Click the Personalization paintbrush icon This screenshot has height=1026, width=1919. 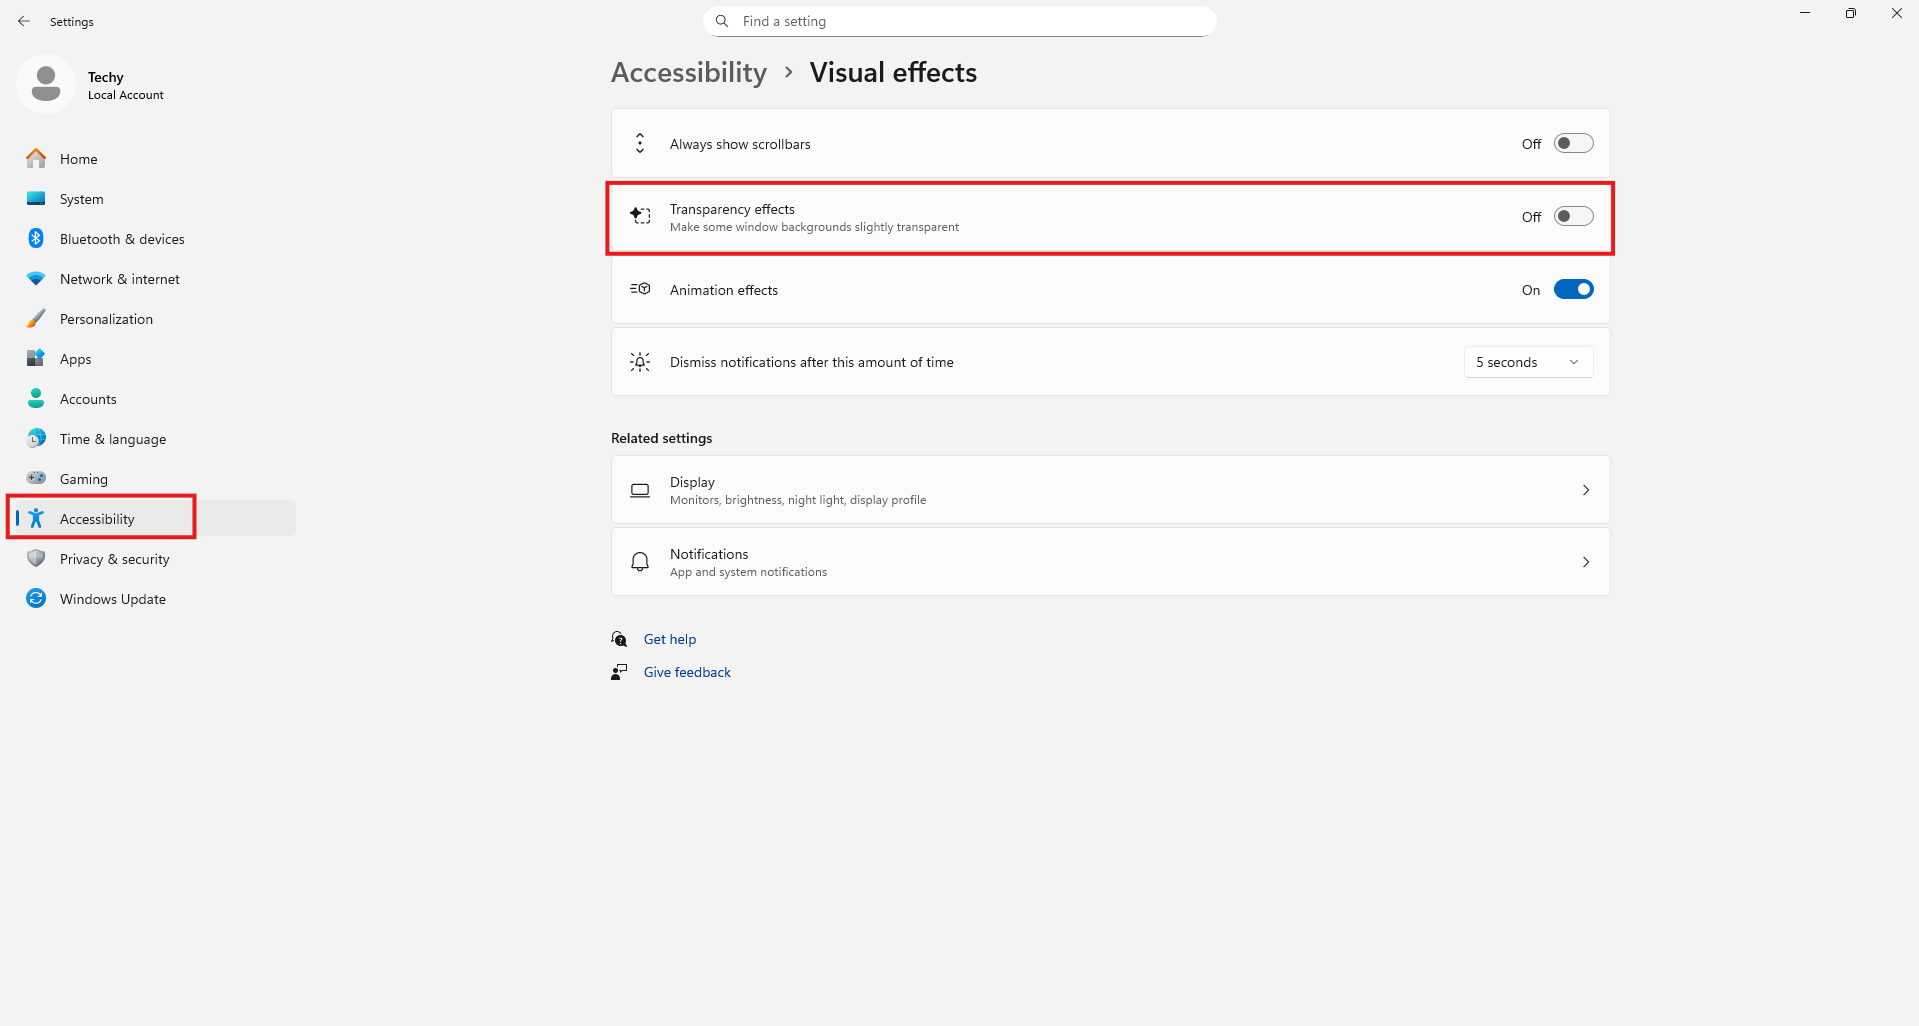(36, 319)
